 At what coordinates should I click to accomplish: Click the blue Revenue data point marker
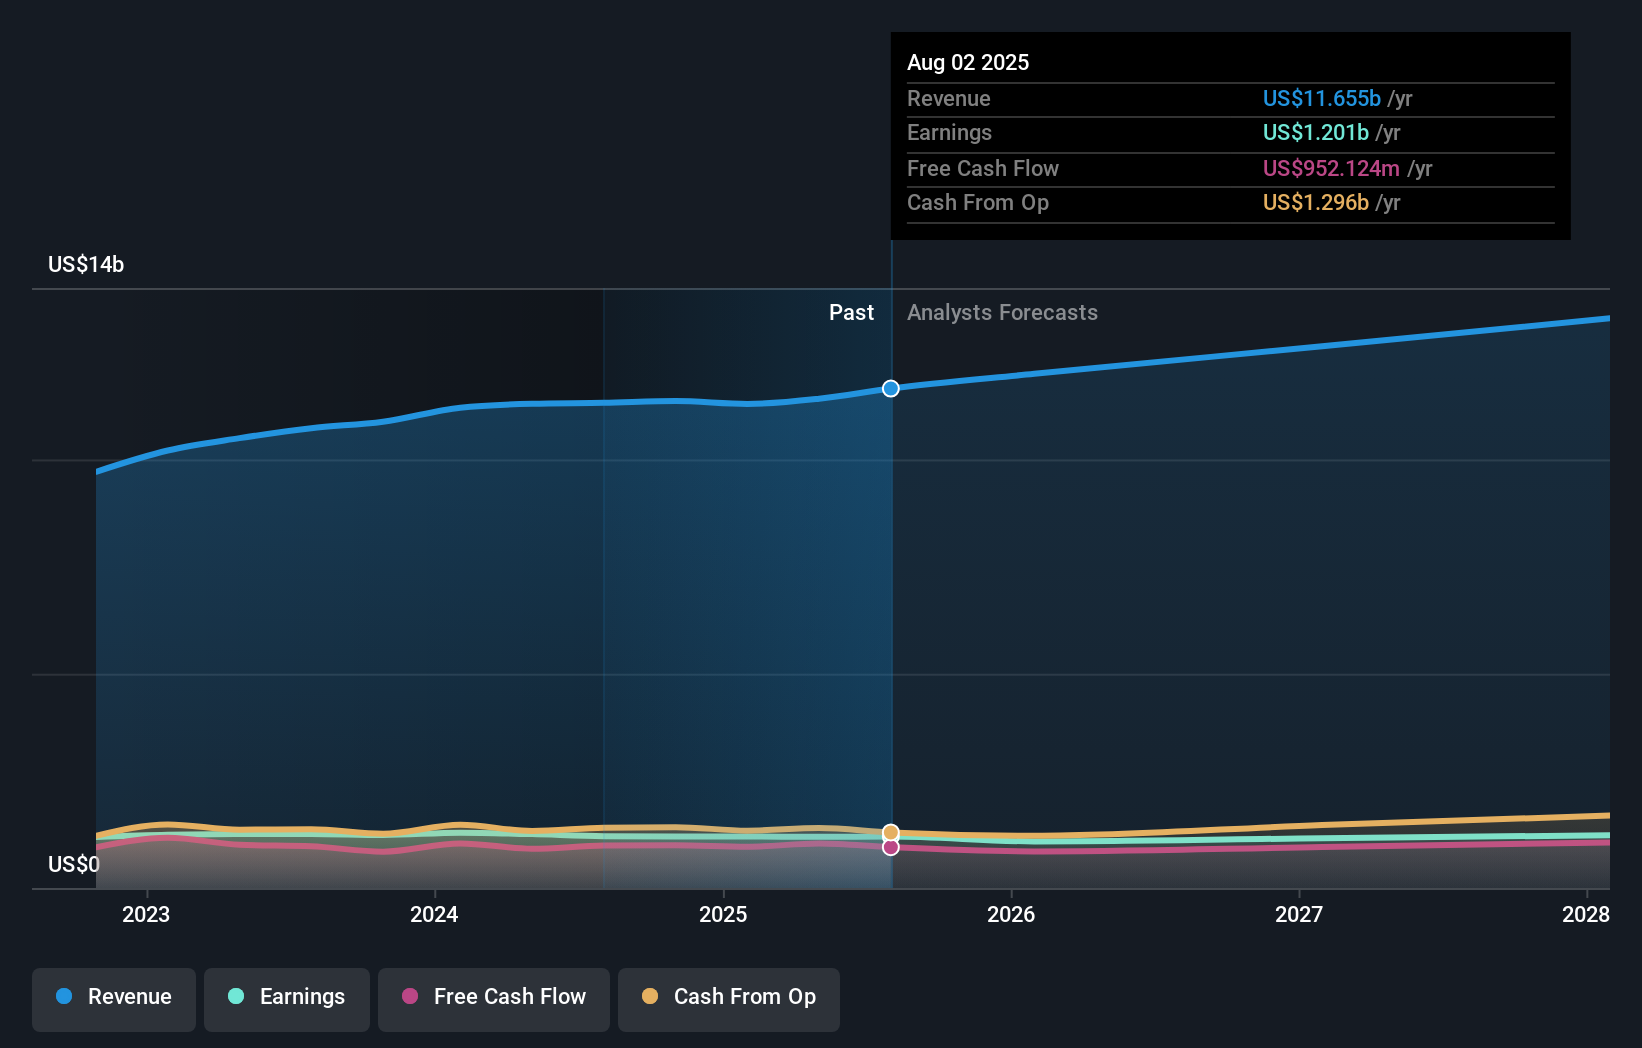click(x=891, y=388)
